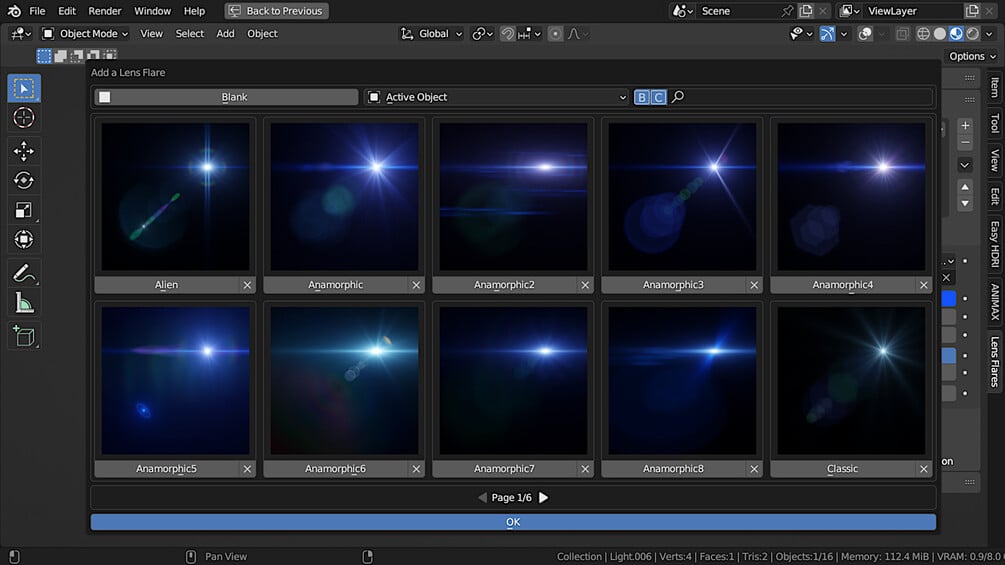This screenshot has height=565, width=1005.
Task: Switch to rendered shading
Action: [x=973, y=33]
